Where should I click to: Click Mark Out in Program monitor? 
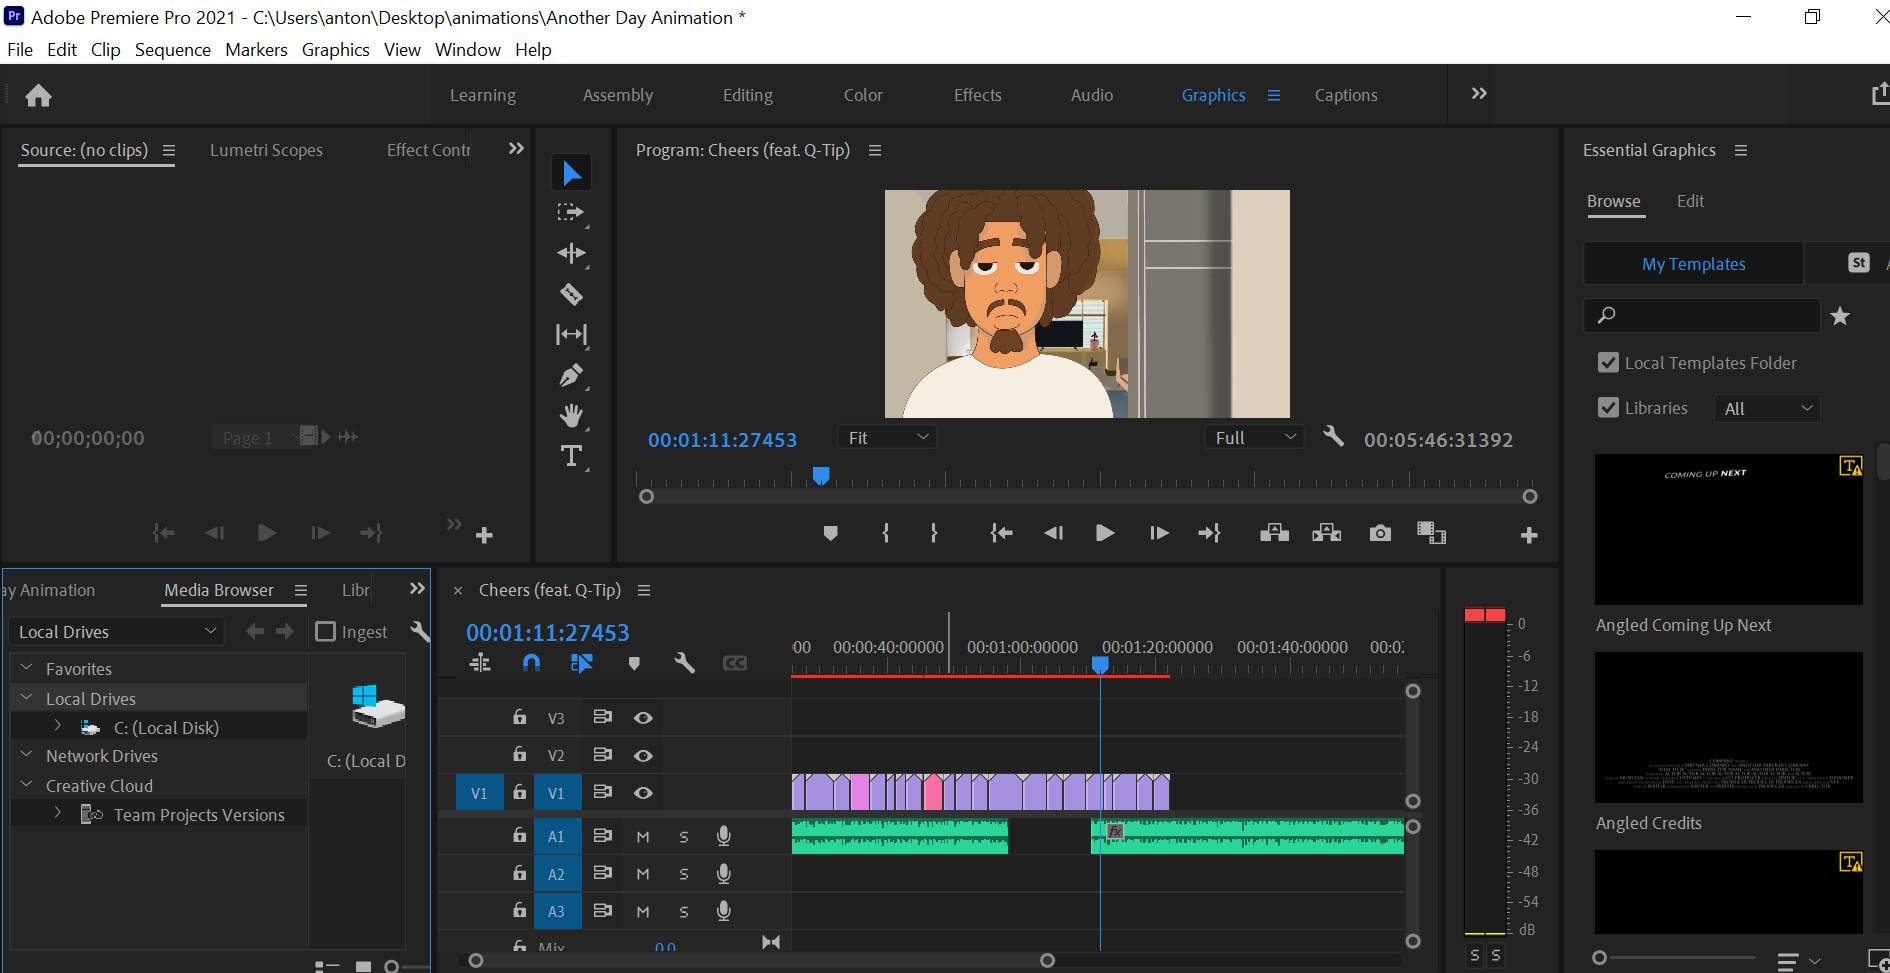point(934,533)
